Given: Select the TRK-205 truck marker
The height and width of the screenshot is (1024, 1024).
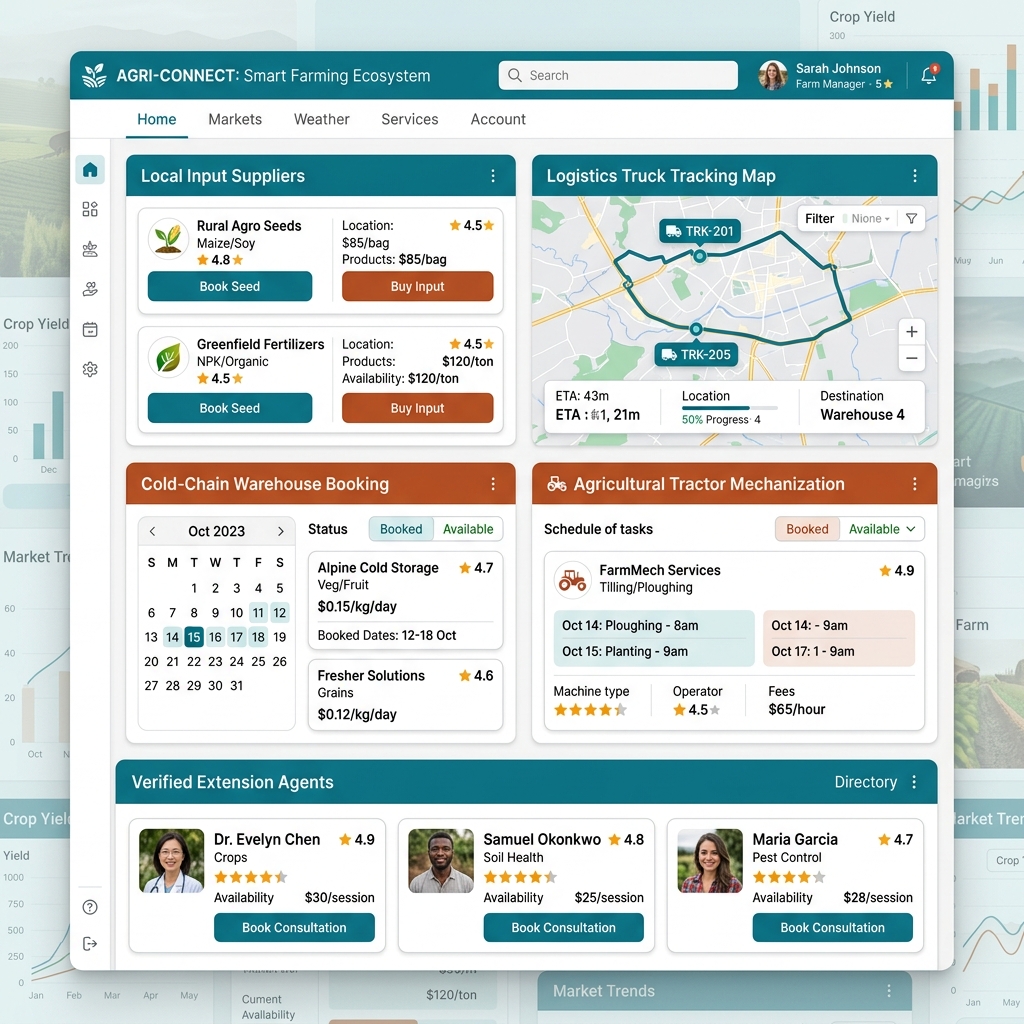Looking at the screenshot, I should point(696,355).
